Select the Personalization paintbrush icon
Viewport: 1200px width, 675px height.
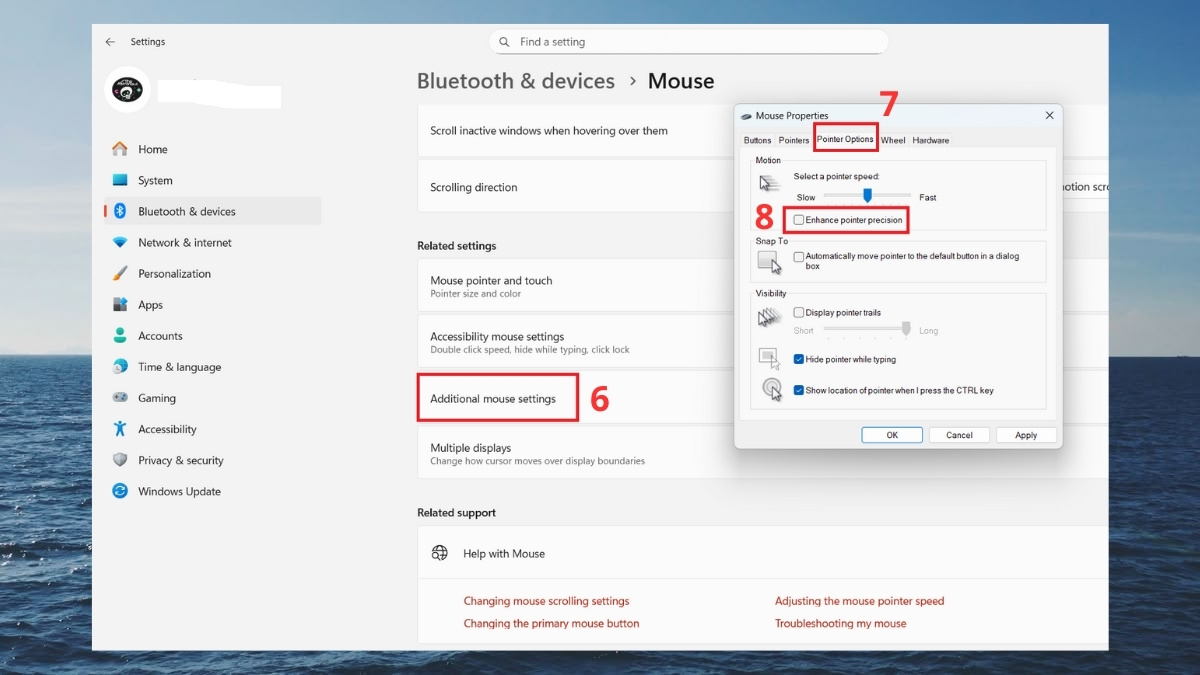(x=120, y=273)
